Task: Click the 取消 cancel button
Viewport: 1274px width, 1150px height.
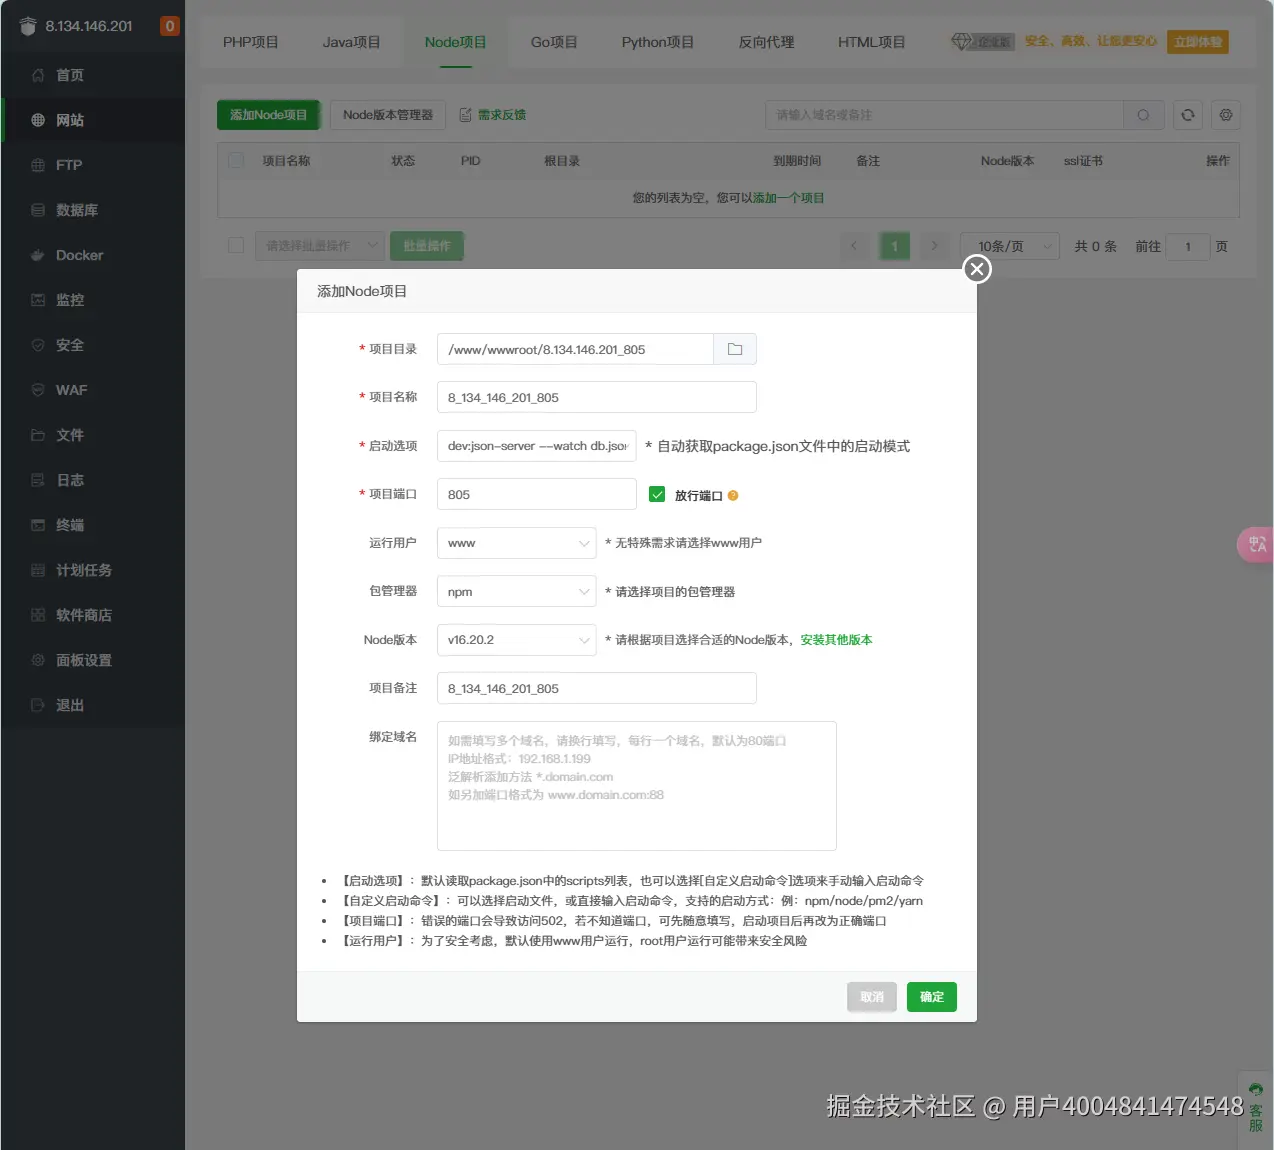Action: point(872,997)
